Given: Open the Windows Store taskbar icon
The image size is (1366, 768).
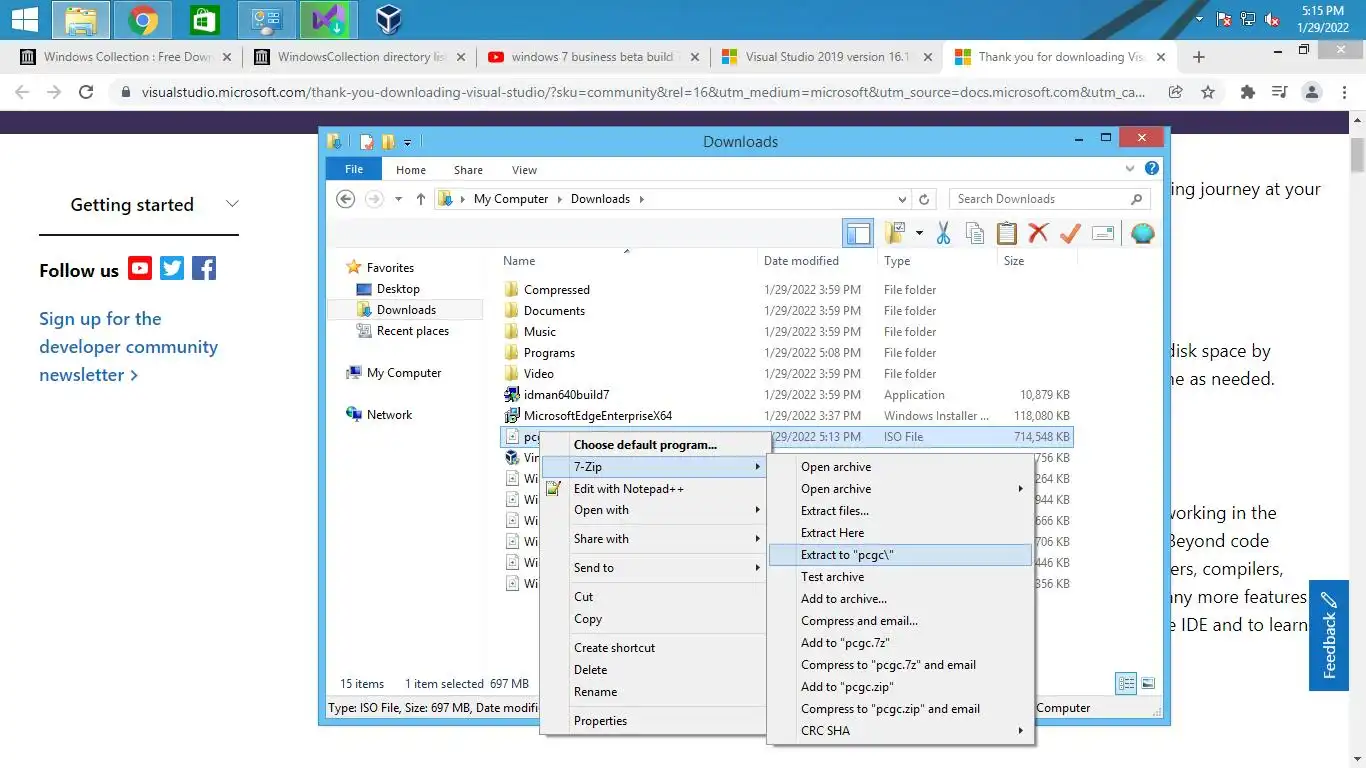Looking at the screenshot, I should [205, 19].
